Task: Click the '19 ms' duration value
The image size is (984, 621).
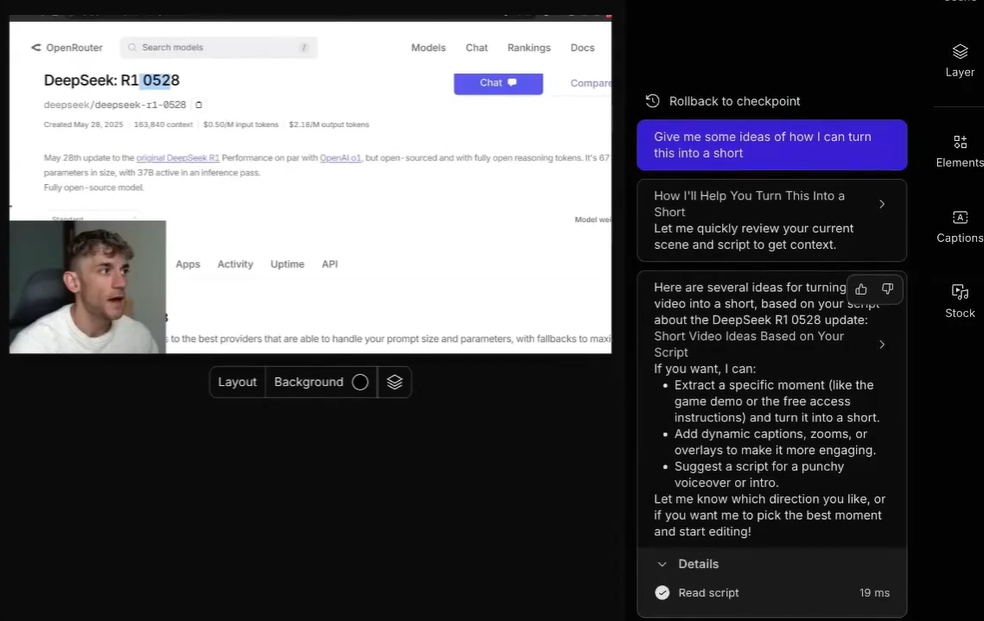Action: pos(874,593)
